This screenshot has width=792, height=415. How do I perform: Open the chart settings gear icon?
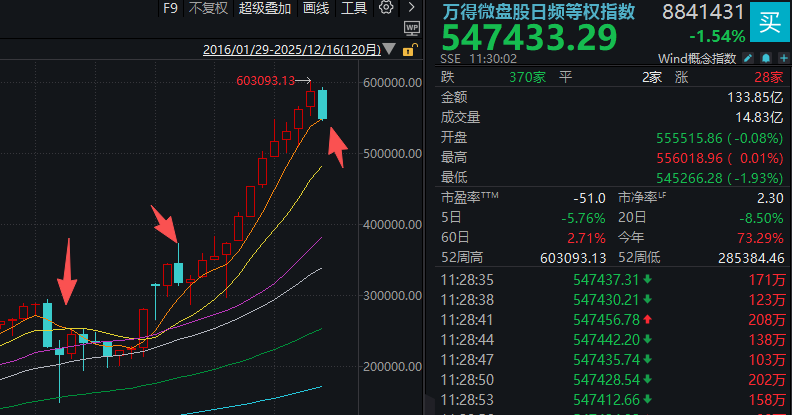point(386,9)
